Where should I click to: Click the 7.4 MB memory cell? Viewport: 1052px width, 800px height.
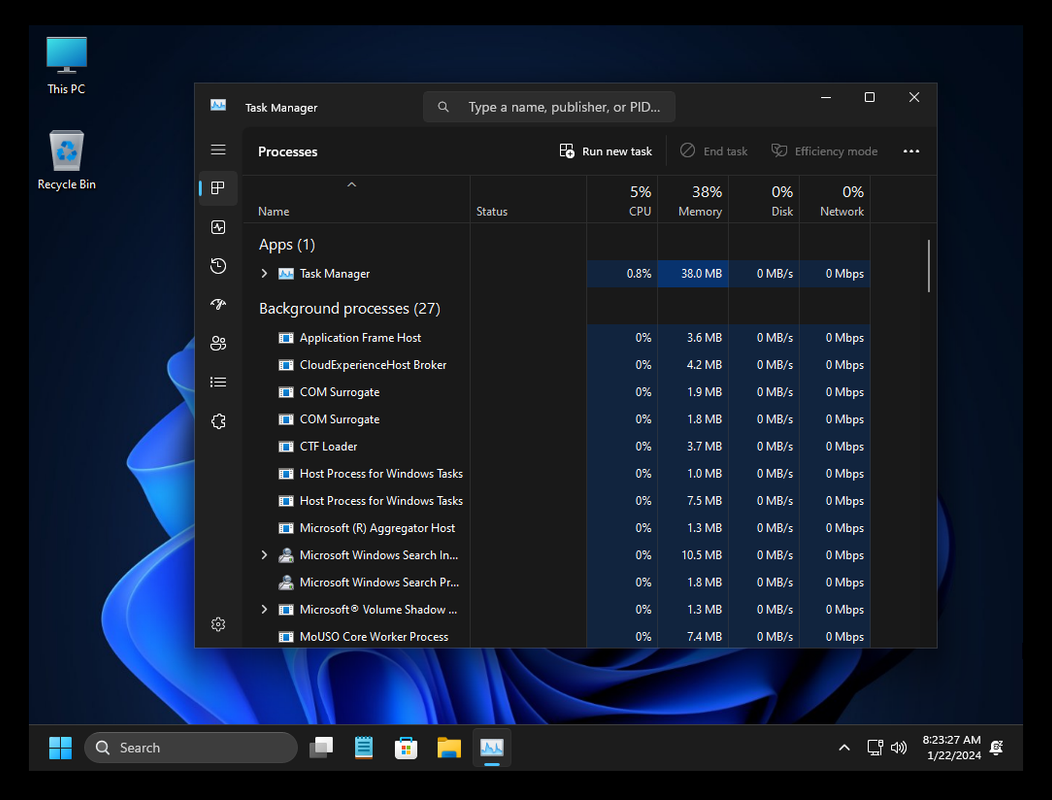(x=693, y=636)
